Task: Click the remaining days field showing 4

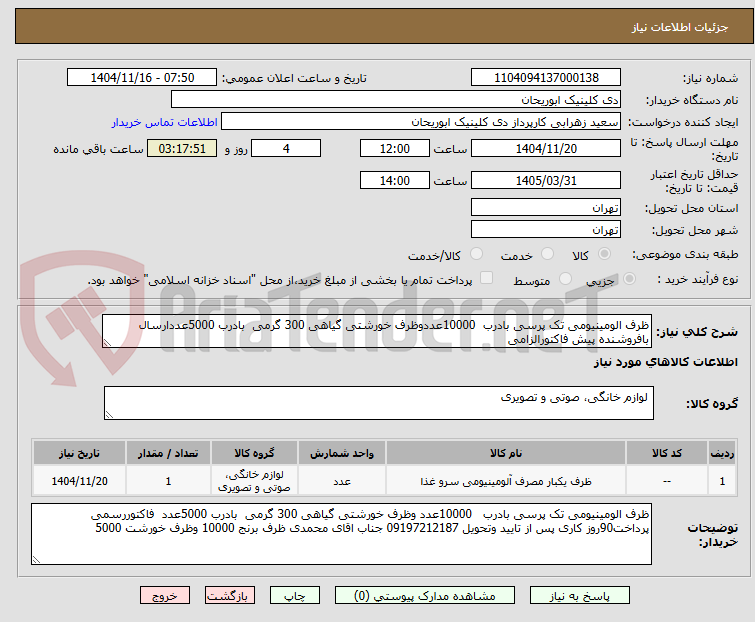Action: [286, 149]
